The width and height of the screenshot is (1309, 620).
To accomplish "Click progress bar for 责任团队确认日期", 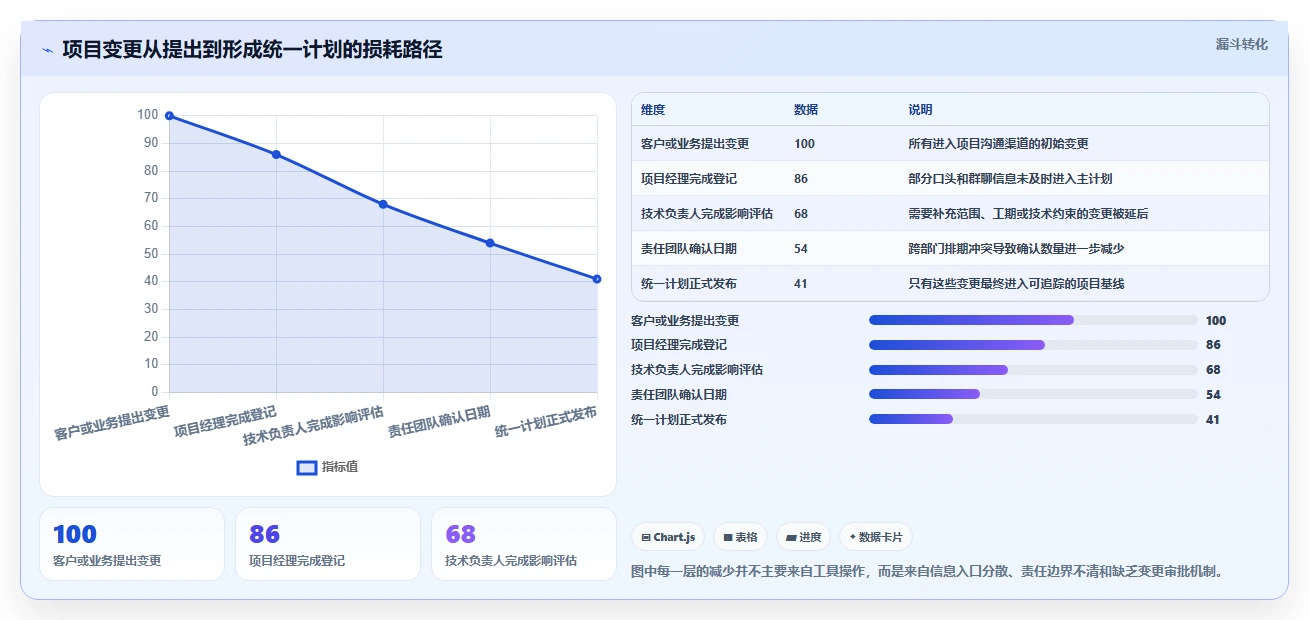I will [1033, 394].
